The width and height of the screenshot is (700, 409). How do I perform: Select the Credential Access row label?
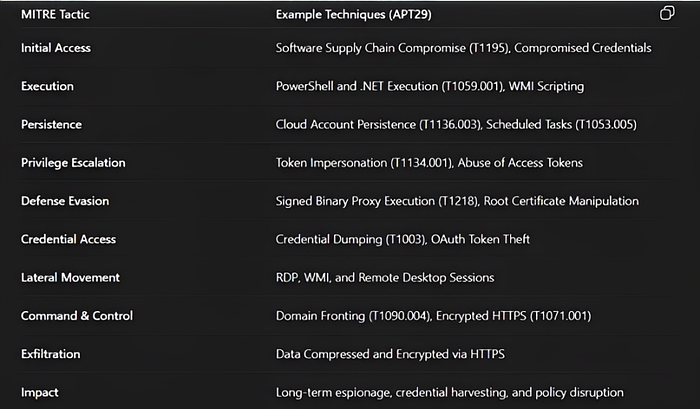coord(68,239)
